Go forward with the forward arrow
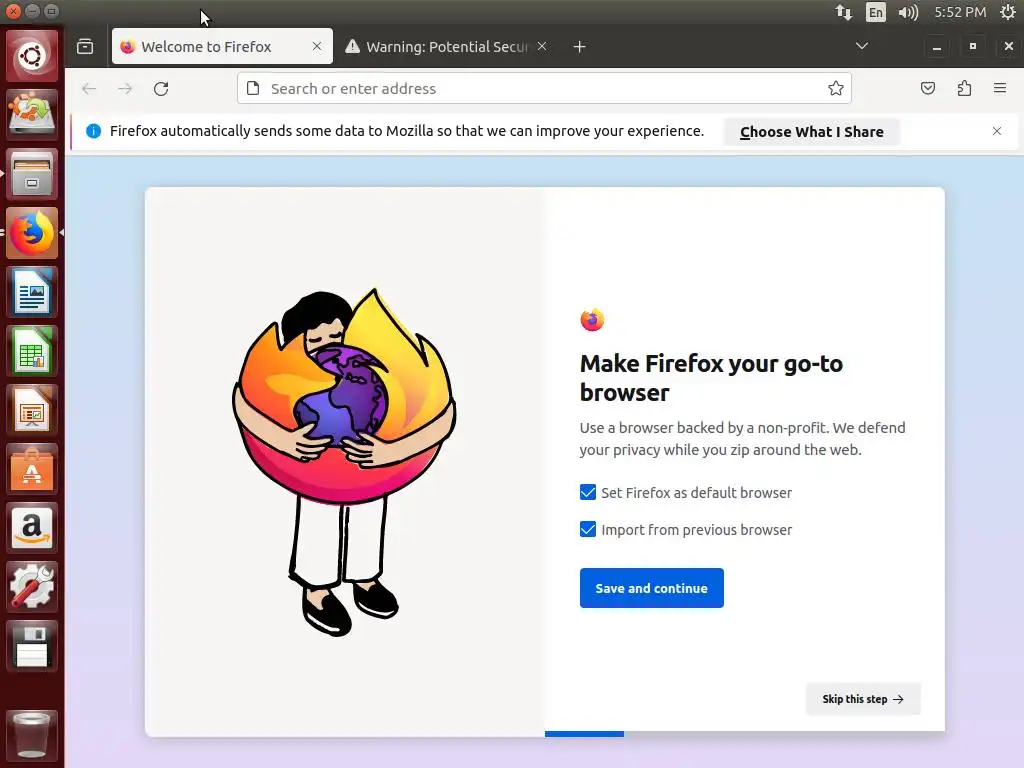Image resolution: width=1024 pixels, height=768 pixels. tap(125, 89)
